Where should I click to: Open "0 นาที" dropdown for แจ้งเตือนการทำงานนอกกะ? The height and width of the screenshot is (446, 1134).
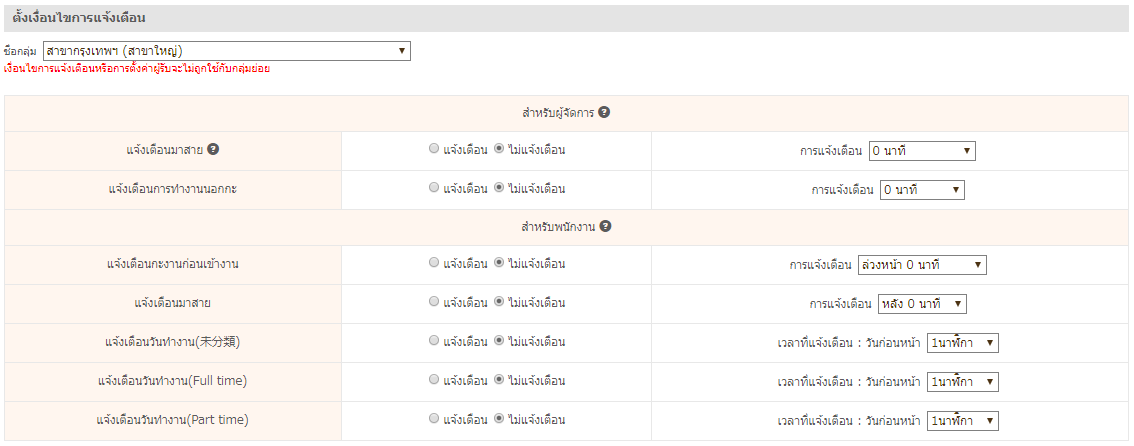922,189
